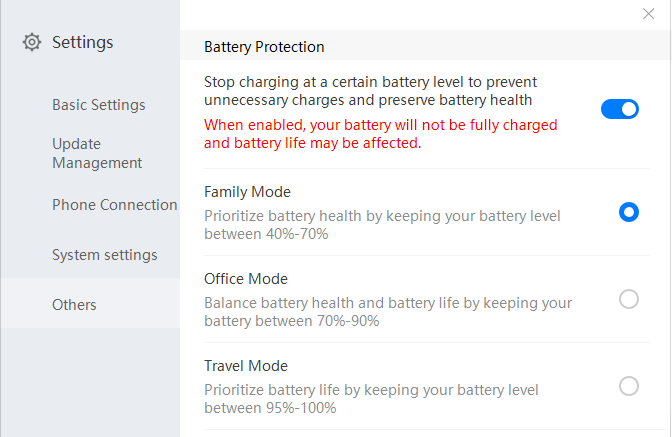Choose the Office Mode radio button
672x437 pixels.
pyautogui.click(x=629, y=299)
